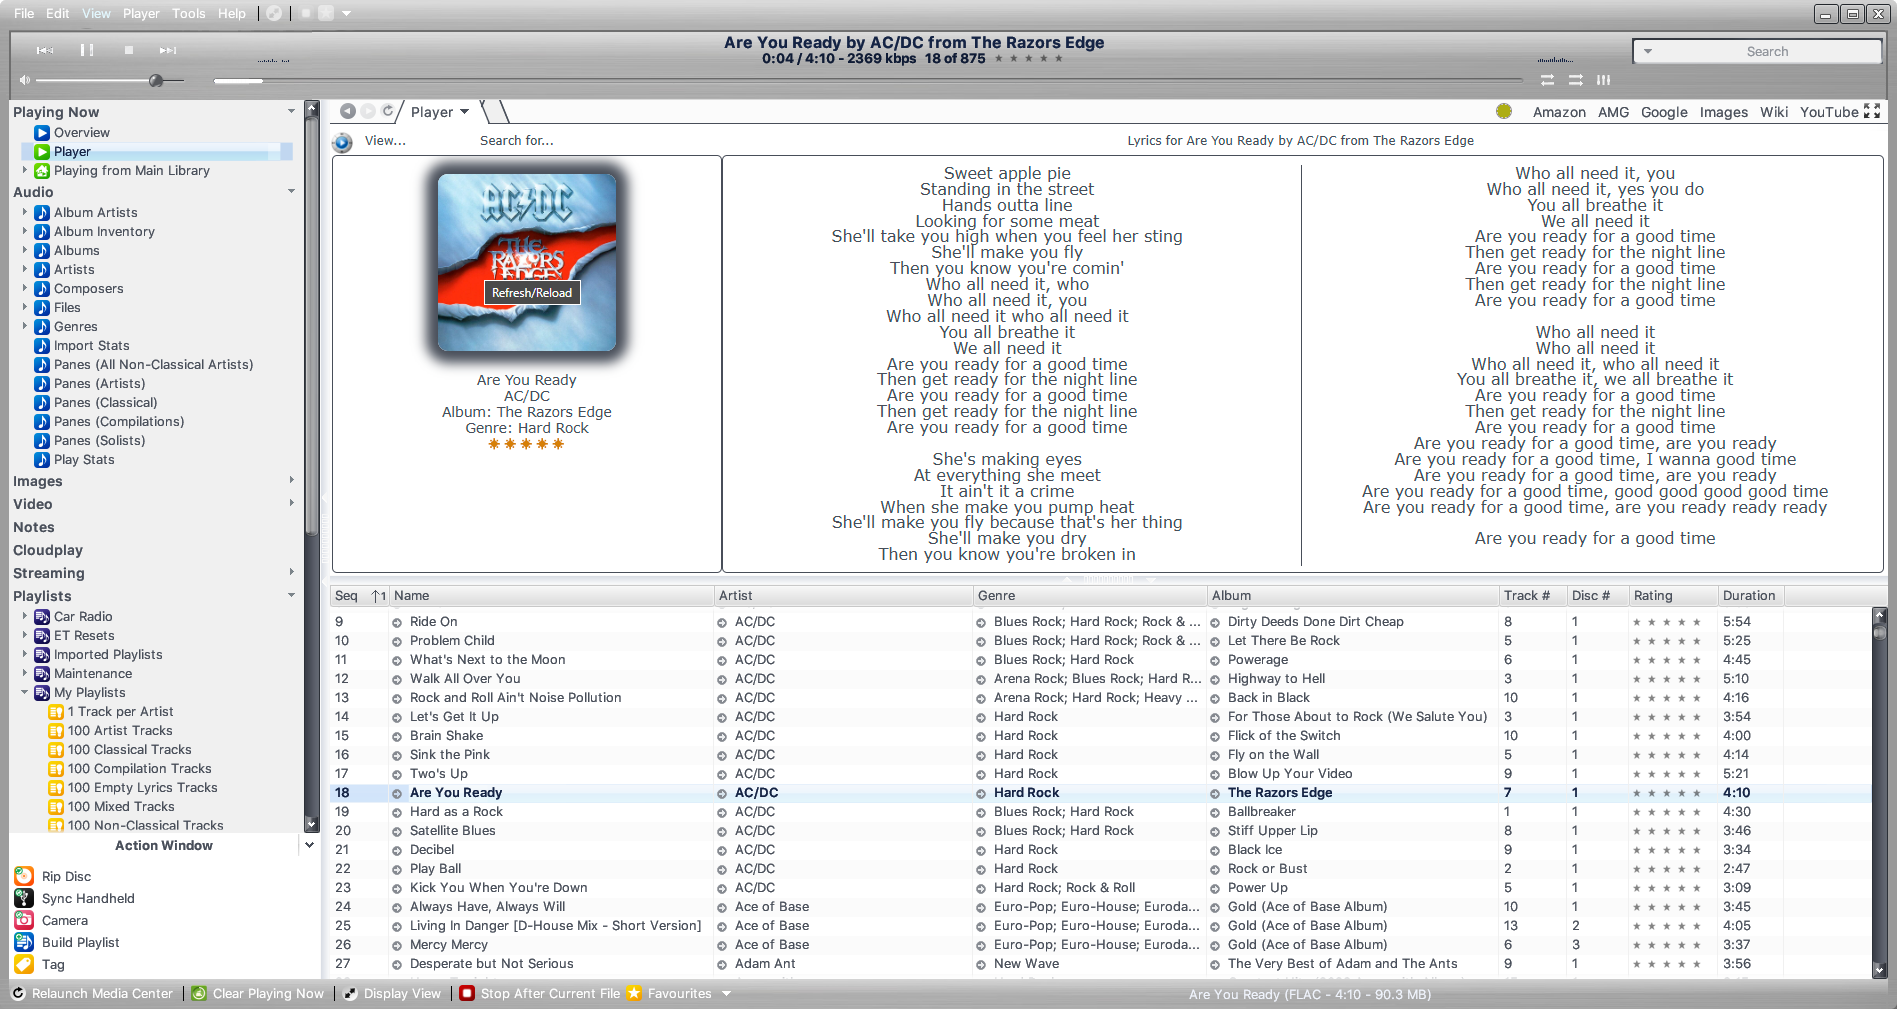Click the track list vertical scrollbar
This screenshot has height=1009, width=1897.
pyautogui.click(x=1878, y=792)
